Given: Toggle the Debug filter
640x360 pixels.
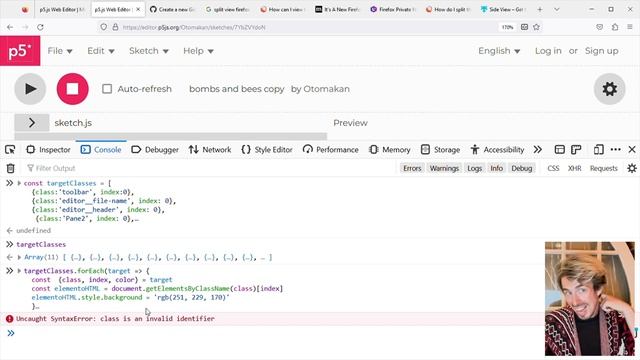Looking at the screenshot, I should point(522,168).
